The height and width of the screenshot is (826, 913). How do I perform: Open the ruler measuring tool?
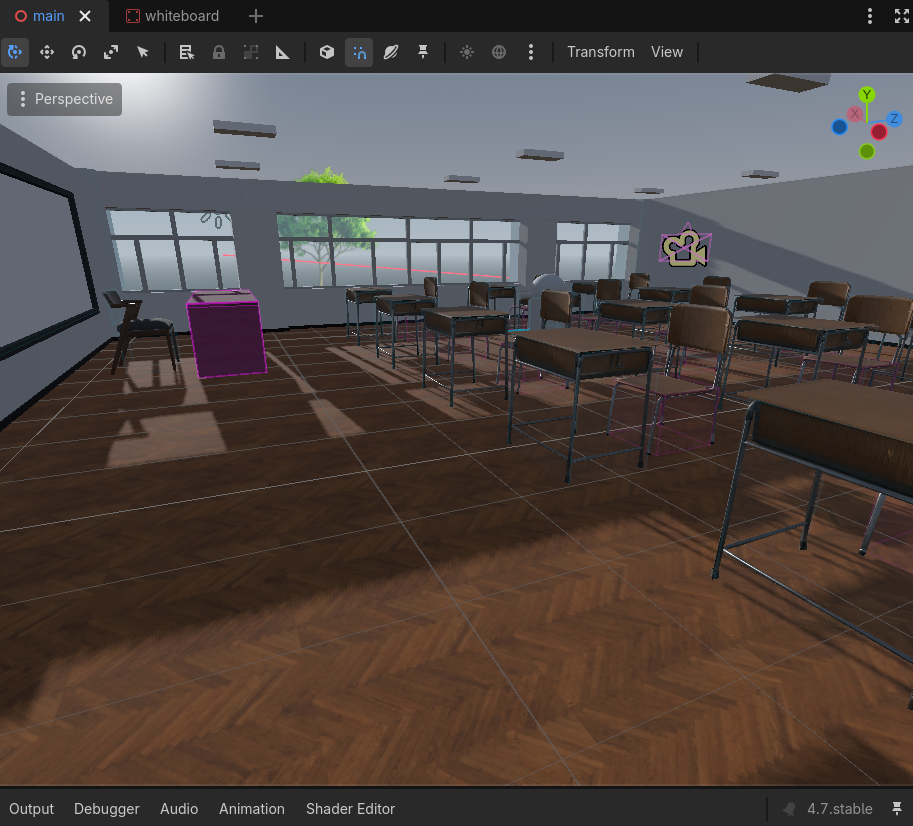coord(282,52)
